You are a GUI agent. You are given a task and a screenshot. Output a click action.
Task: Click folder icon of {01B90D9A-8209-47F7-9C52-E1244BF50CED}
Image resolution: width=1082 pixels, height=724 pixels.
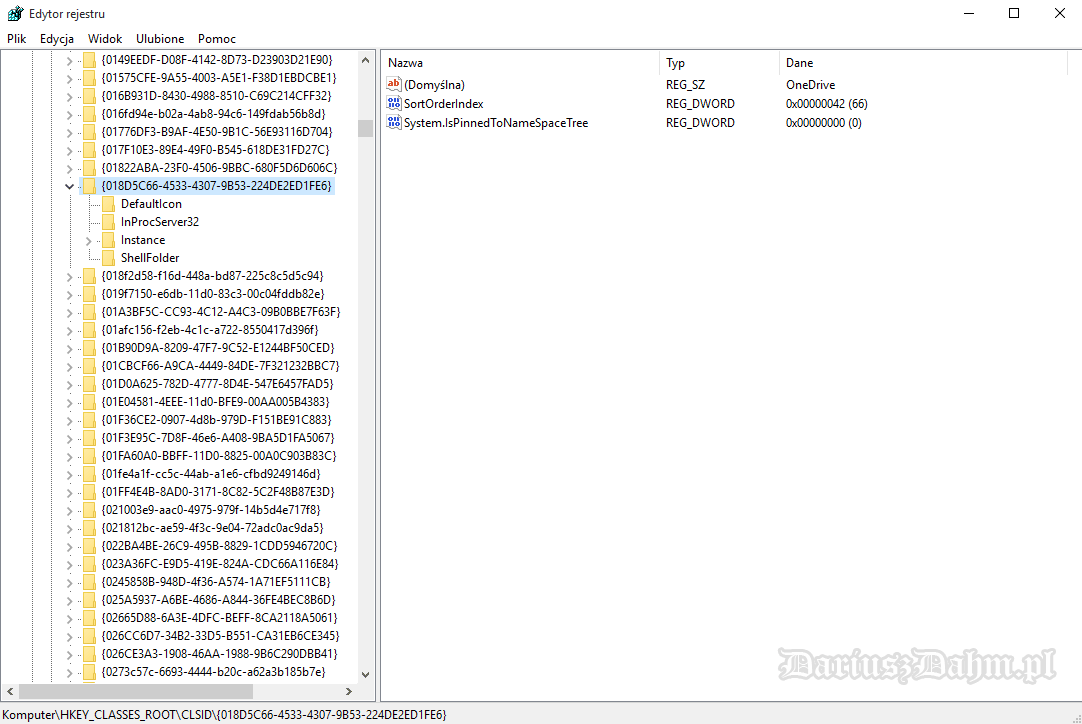pyautogui.click(x=89, y=348)
